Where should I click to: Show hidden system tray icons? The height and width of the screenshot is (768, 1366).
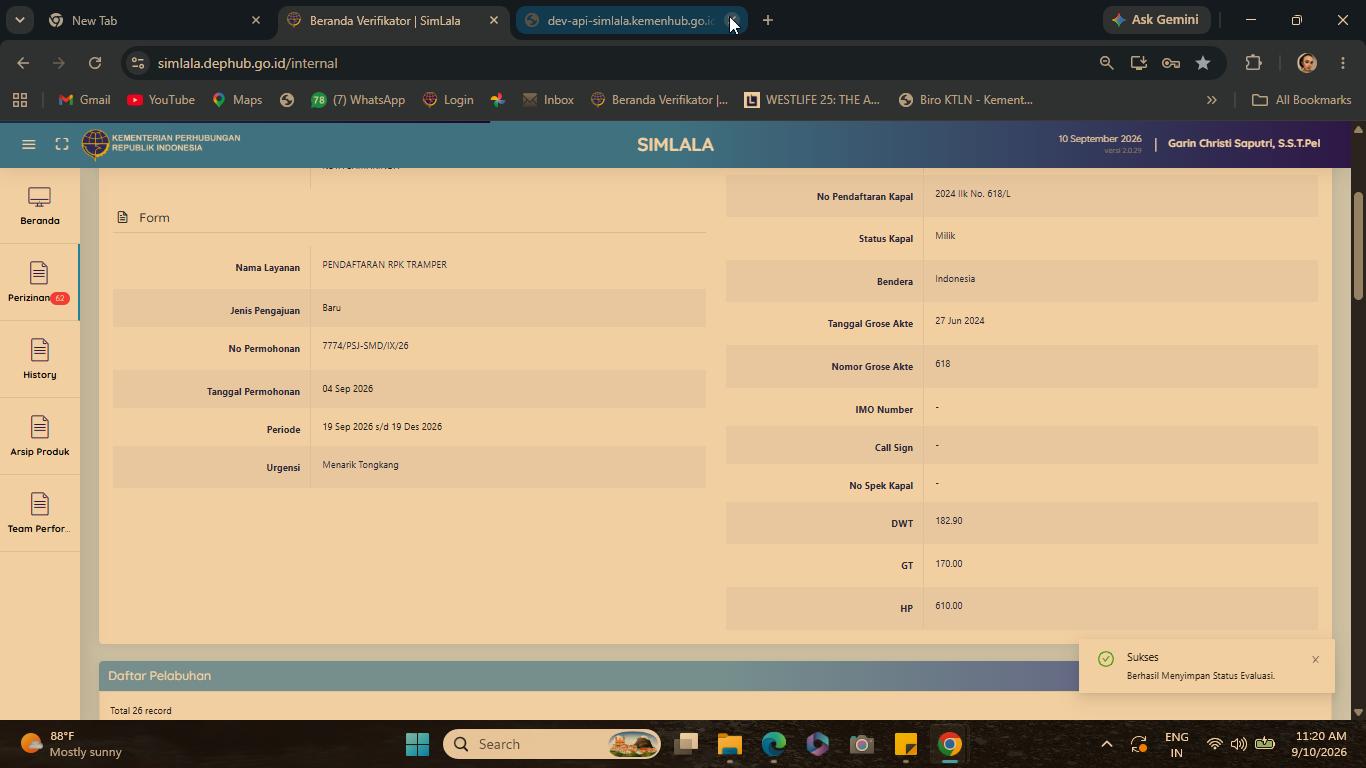pos(1106,744)
